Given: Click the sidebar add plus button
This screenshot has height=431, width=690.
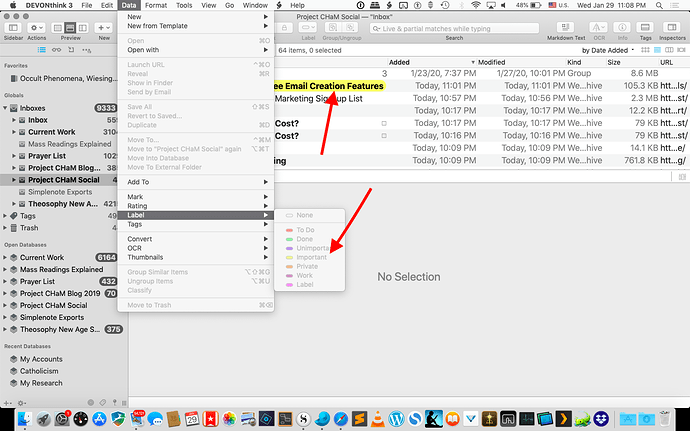Looking at the screenshot, I should (7, 403).
